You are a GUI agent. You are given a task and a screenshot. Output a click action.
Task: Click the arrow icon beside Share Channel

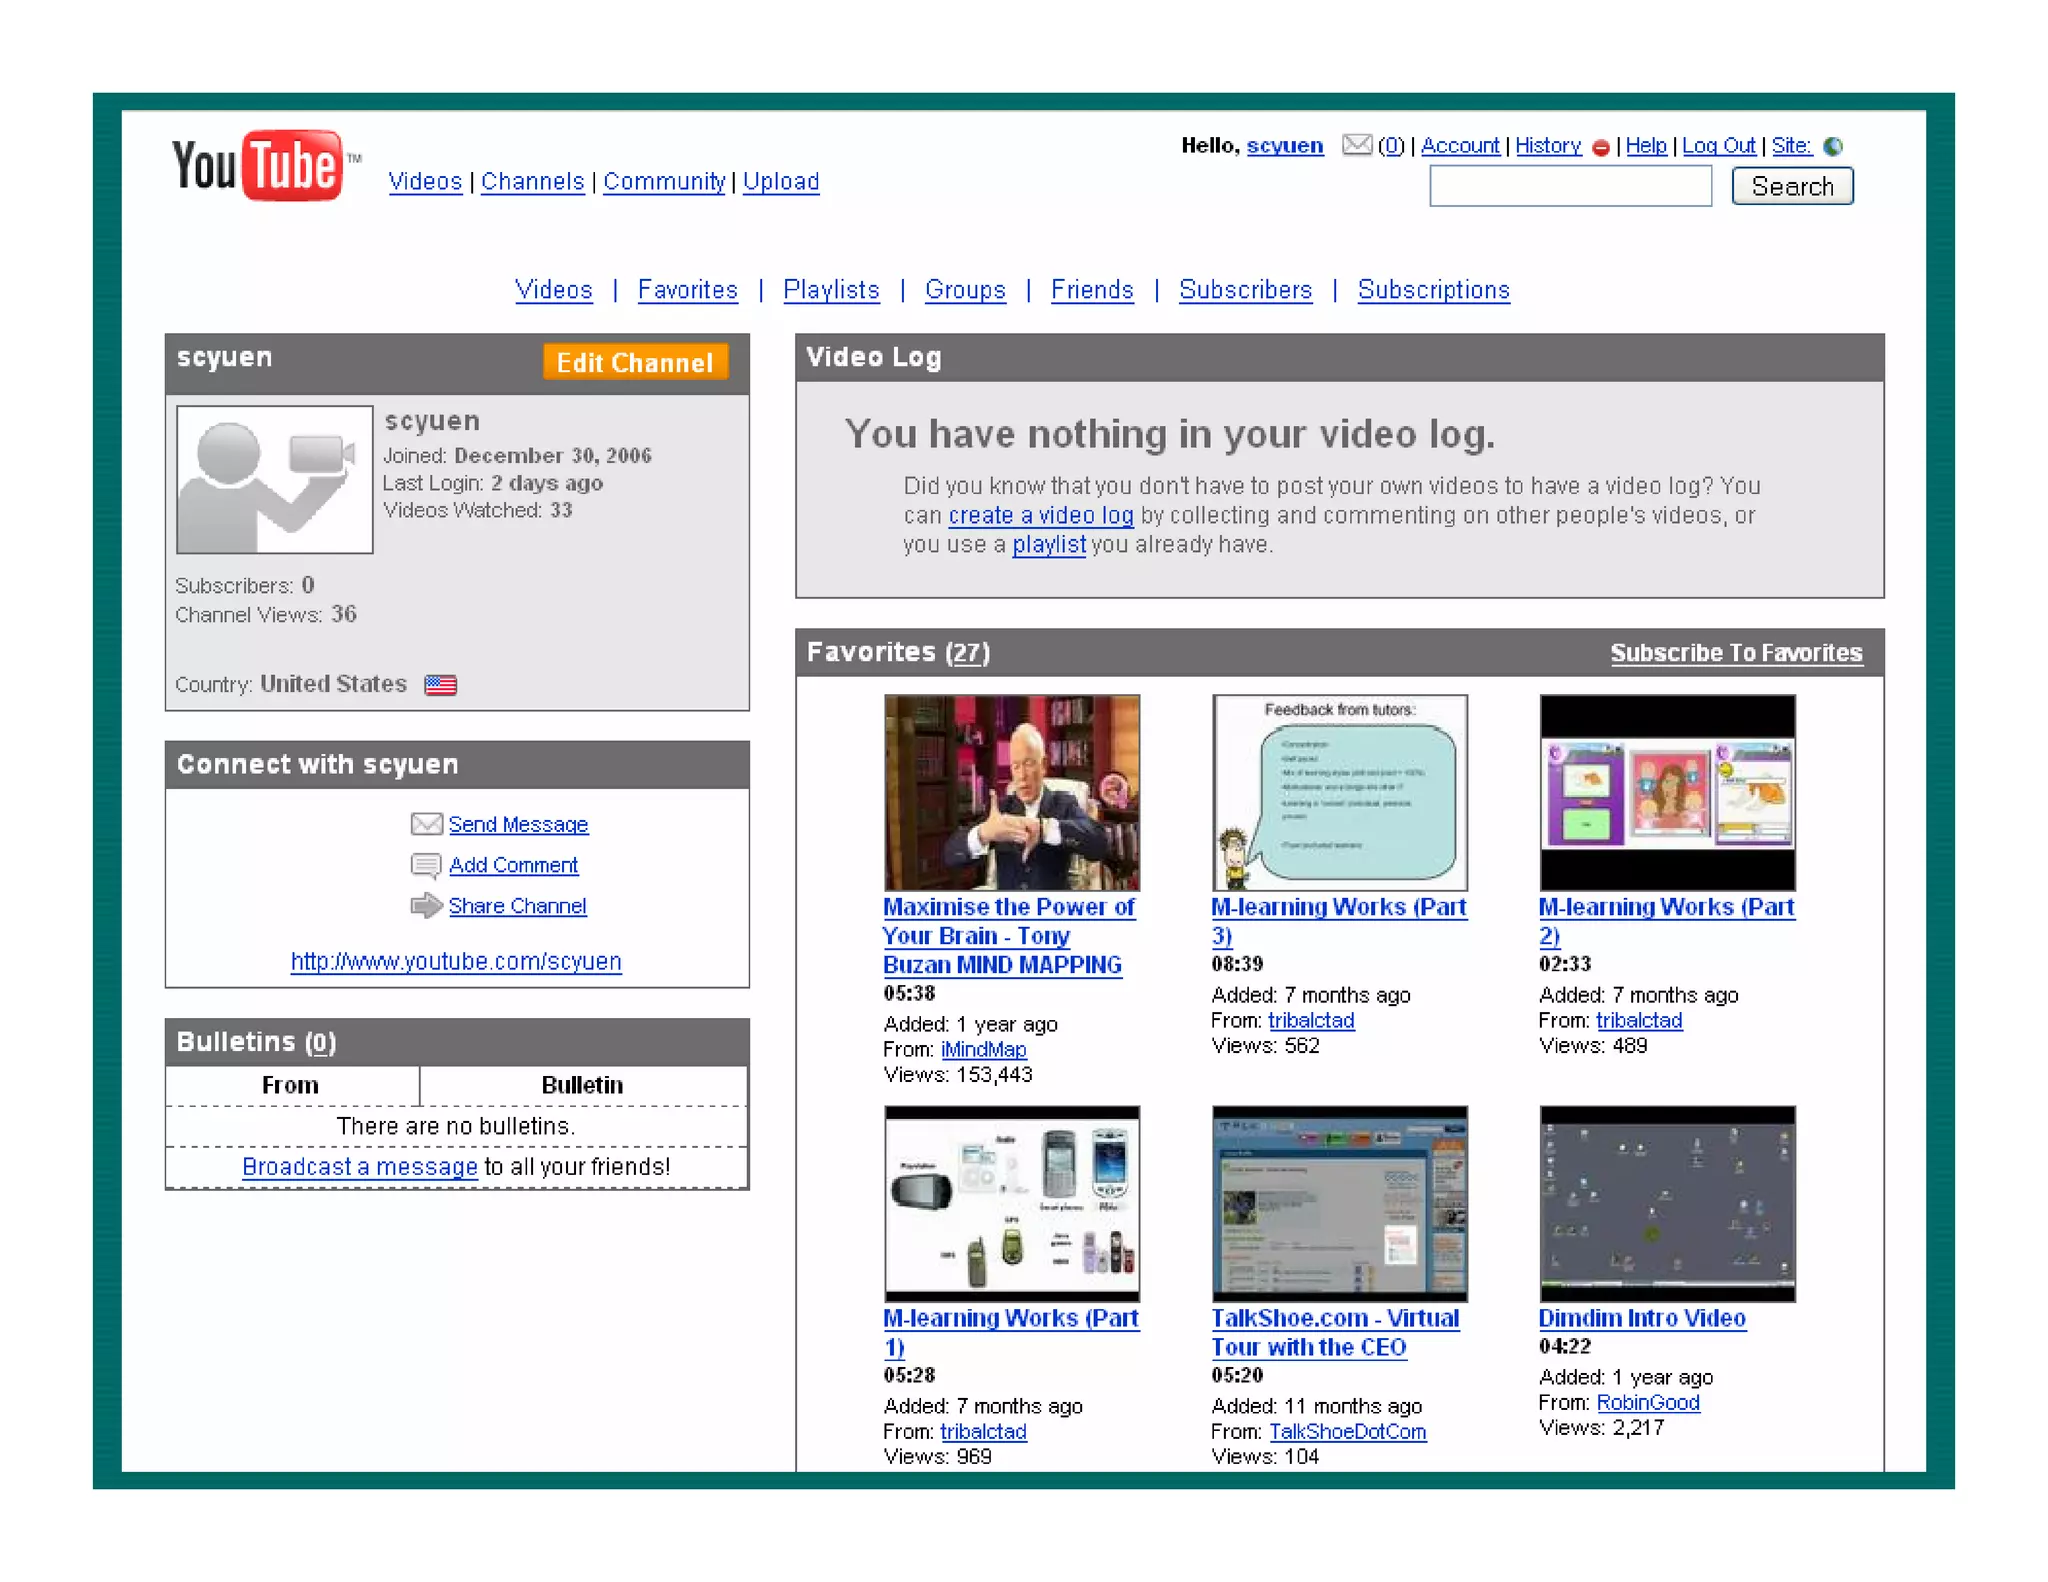[426, 906]
